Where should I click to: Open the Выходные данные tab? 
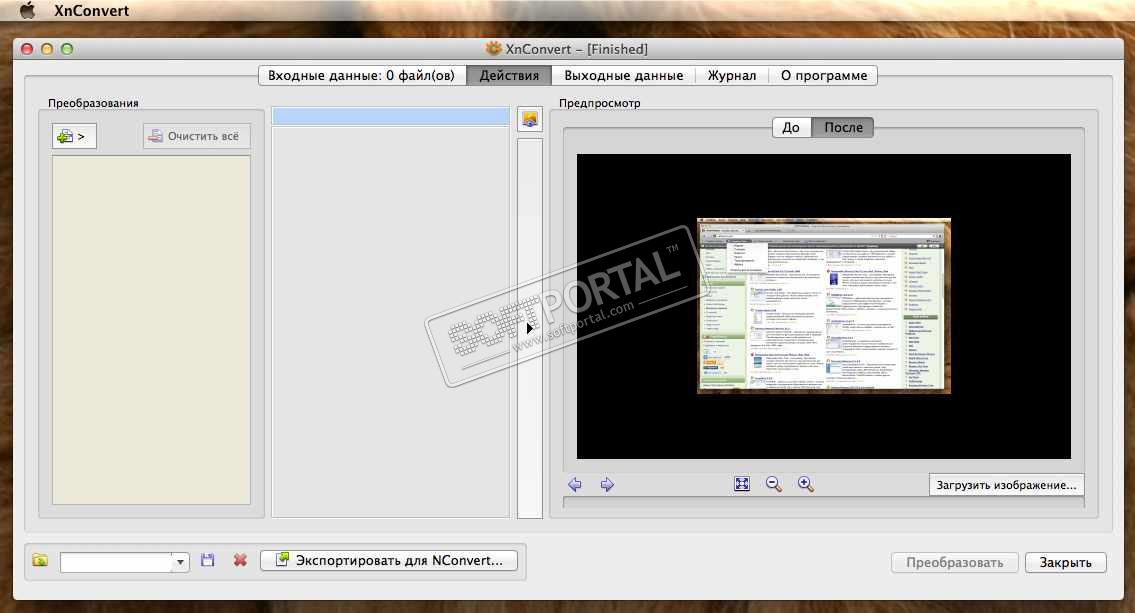click(623, 75)
